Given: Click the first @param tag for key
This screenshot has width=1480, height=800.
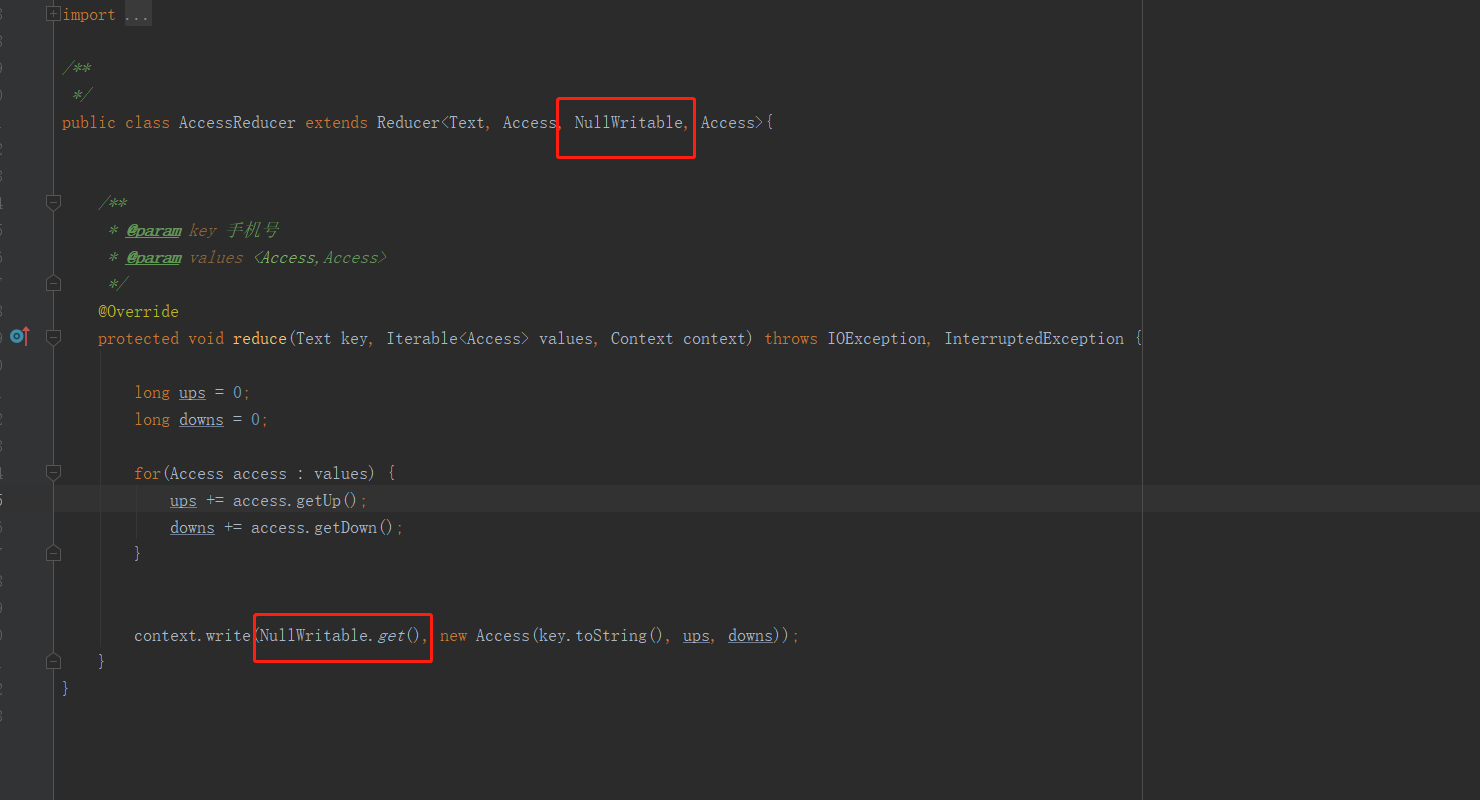Looking at the screenshot, I should (x=154, y=231).
